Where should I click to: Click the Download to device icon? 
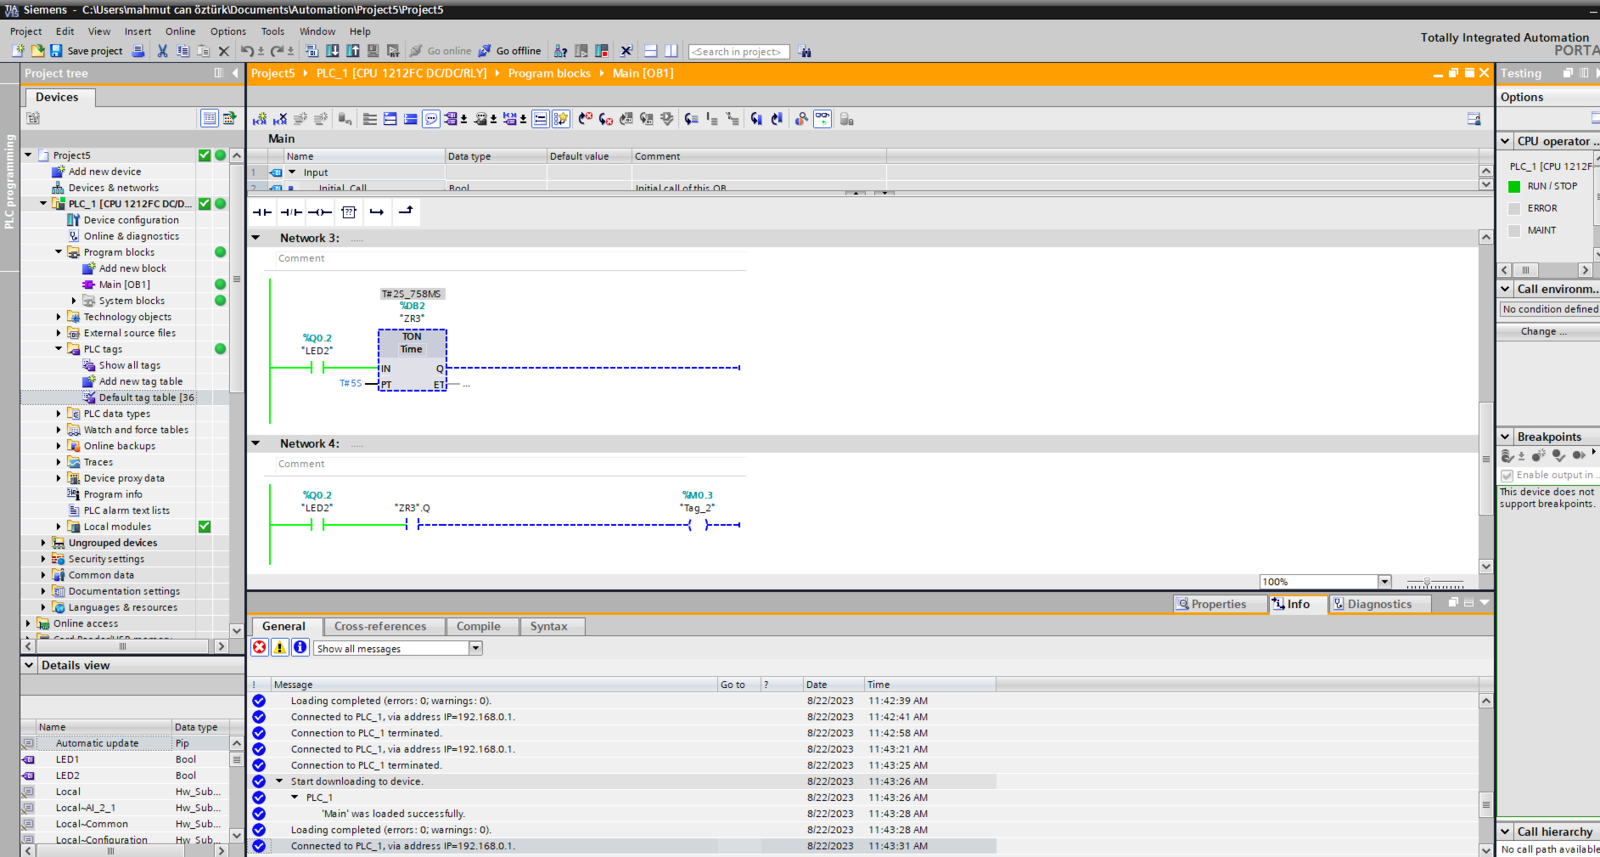point(333,51)
